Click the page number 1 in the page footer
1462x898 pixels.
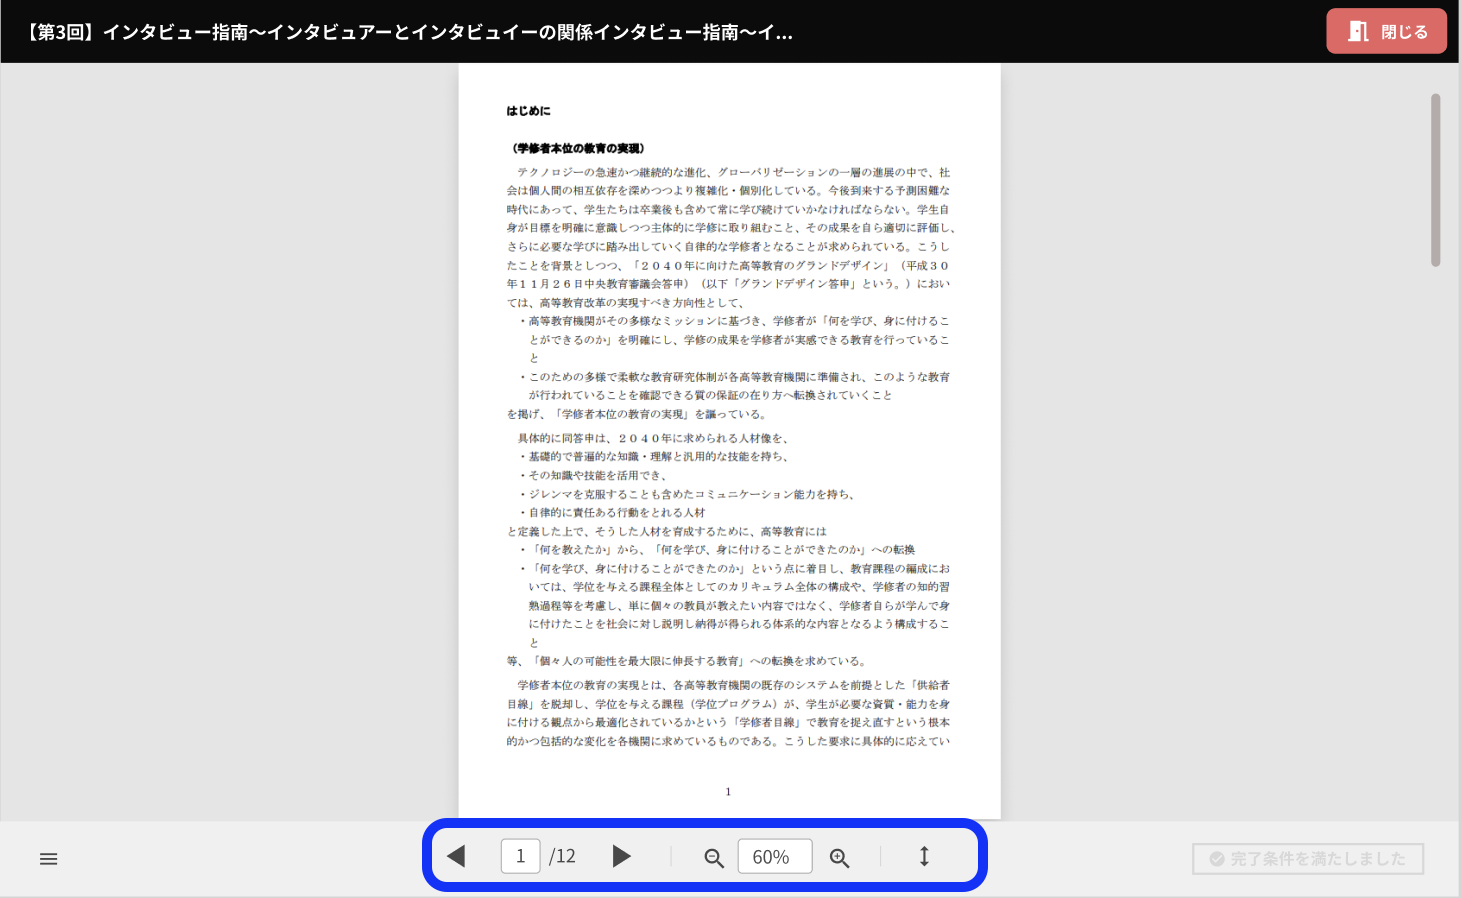(x=728, y=791)
